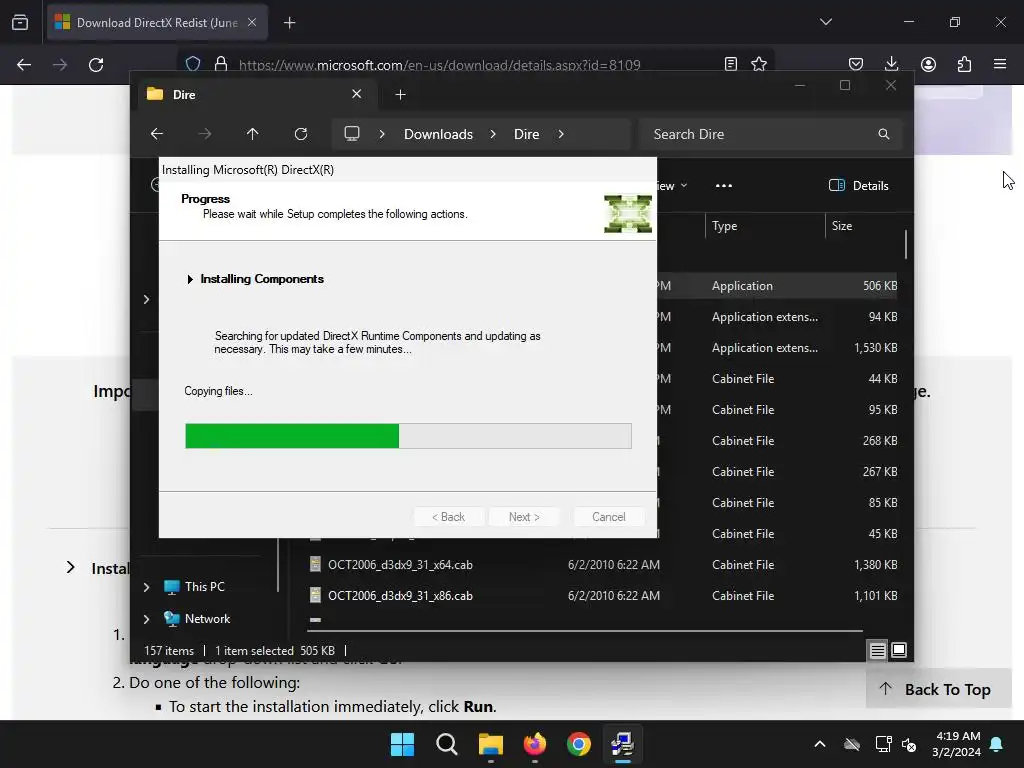Select OCT2006_d3dx9_31_x64.cab file
Viewport: 1024px width, 768px height.
point(400,565)
